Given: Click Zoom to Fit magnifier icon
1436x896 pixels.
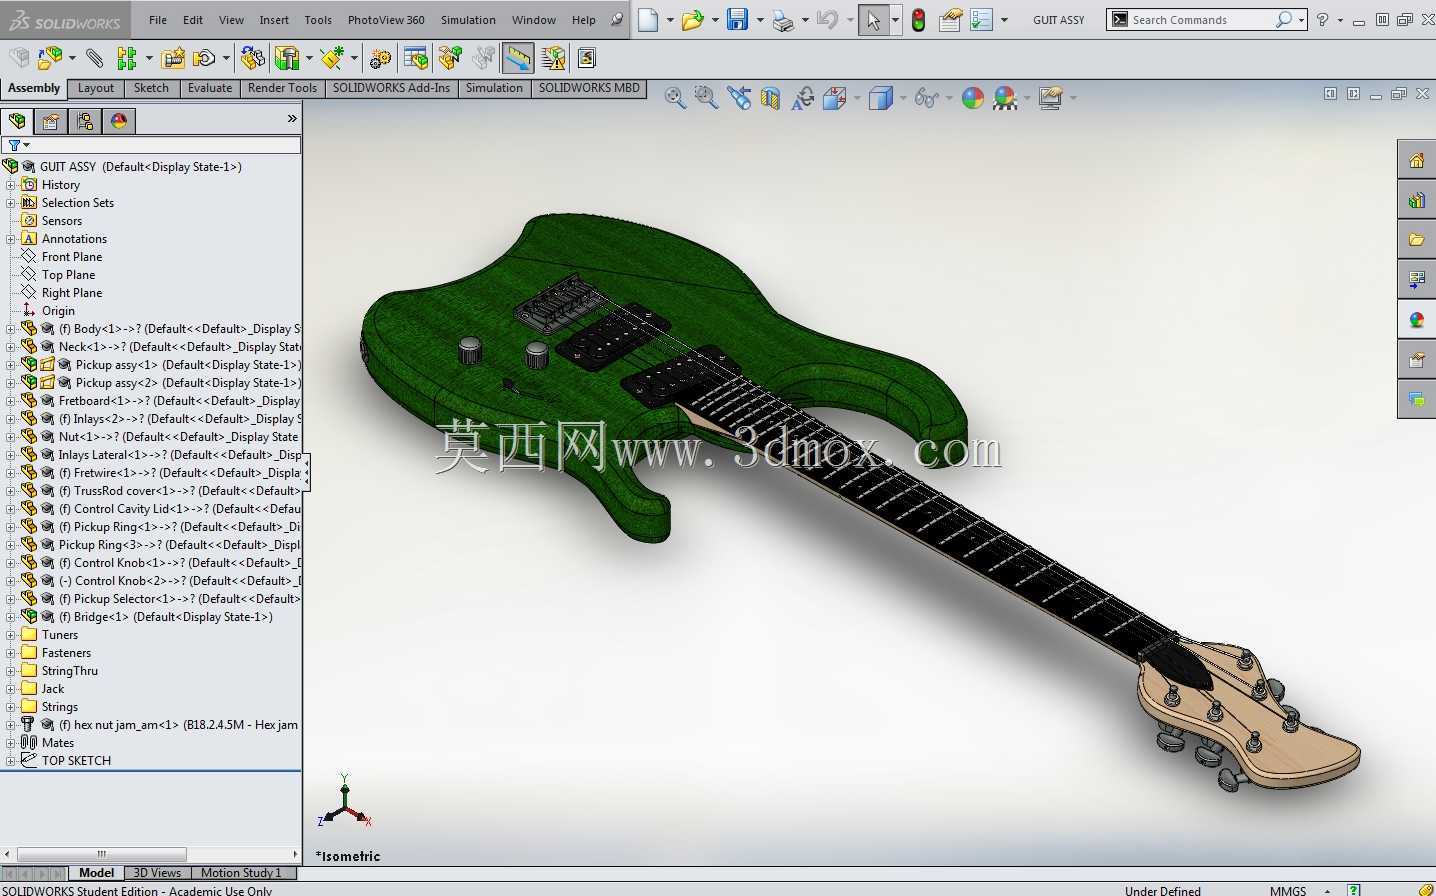Looking at the screenshot, I should pos(675,98).
